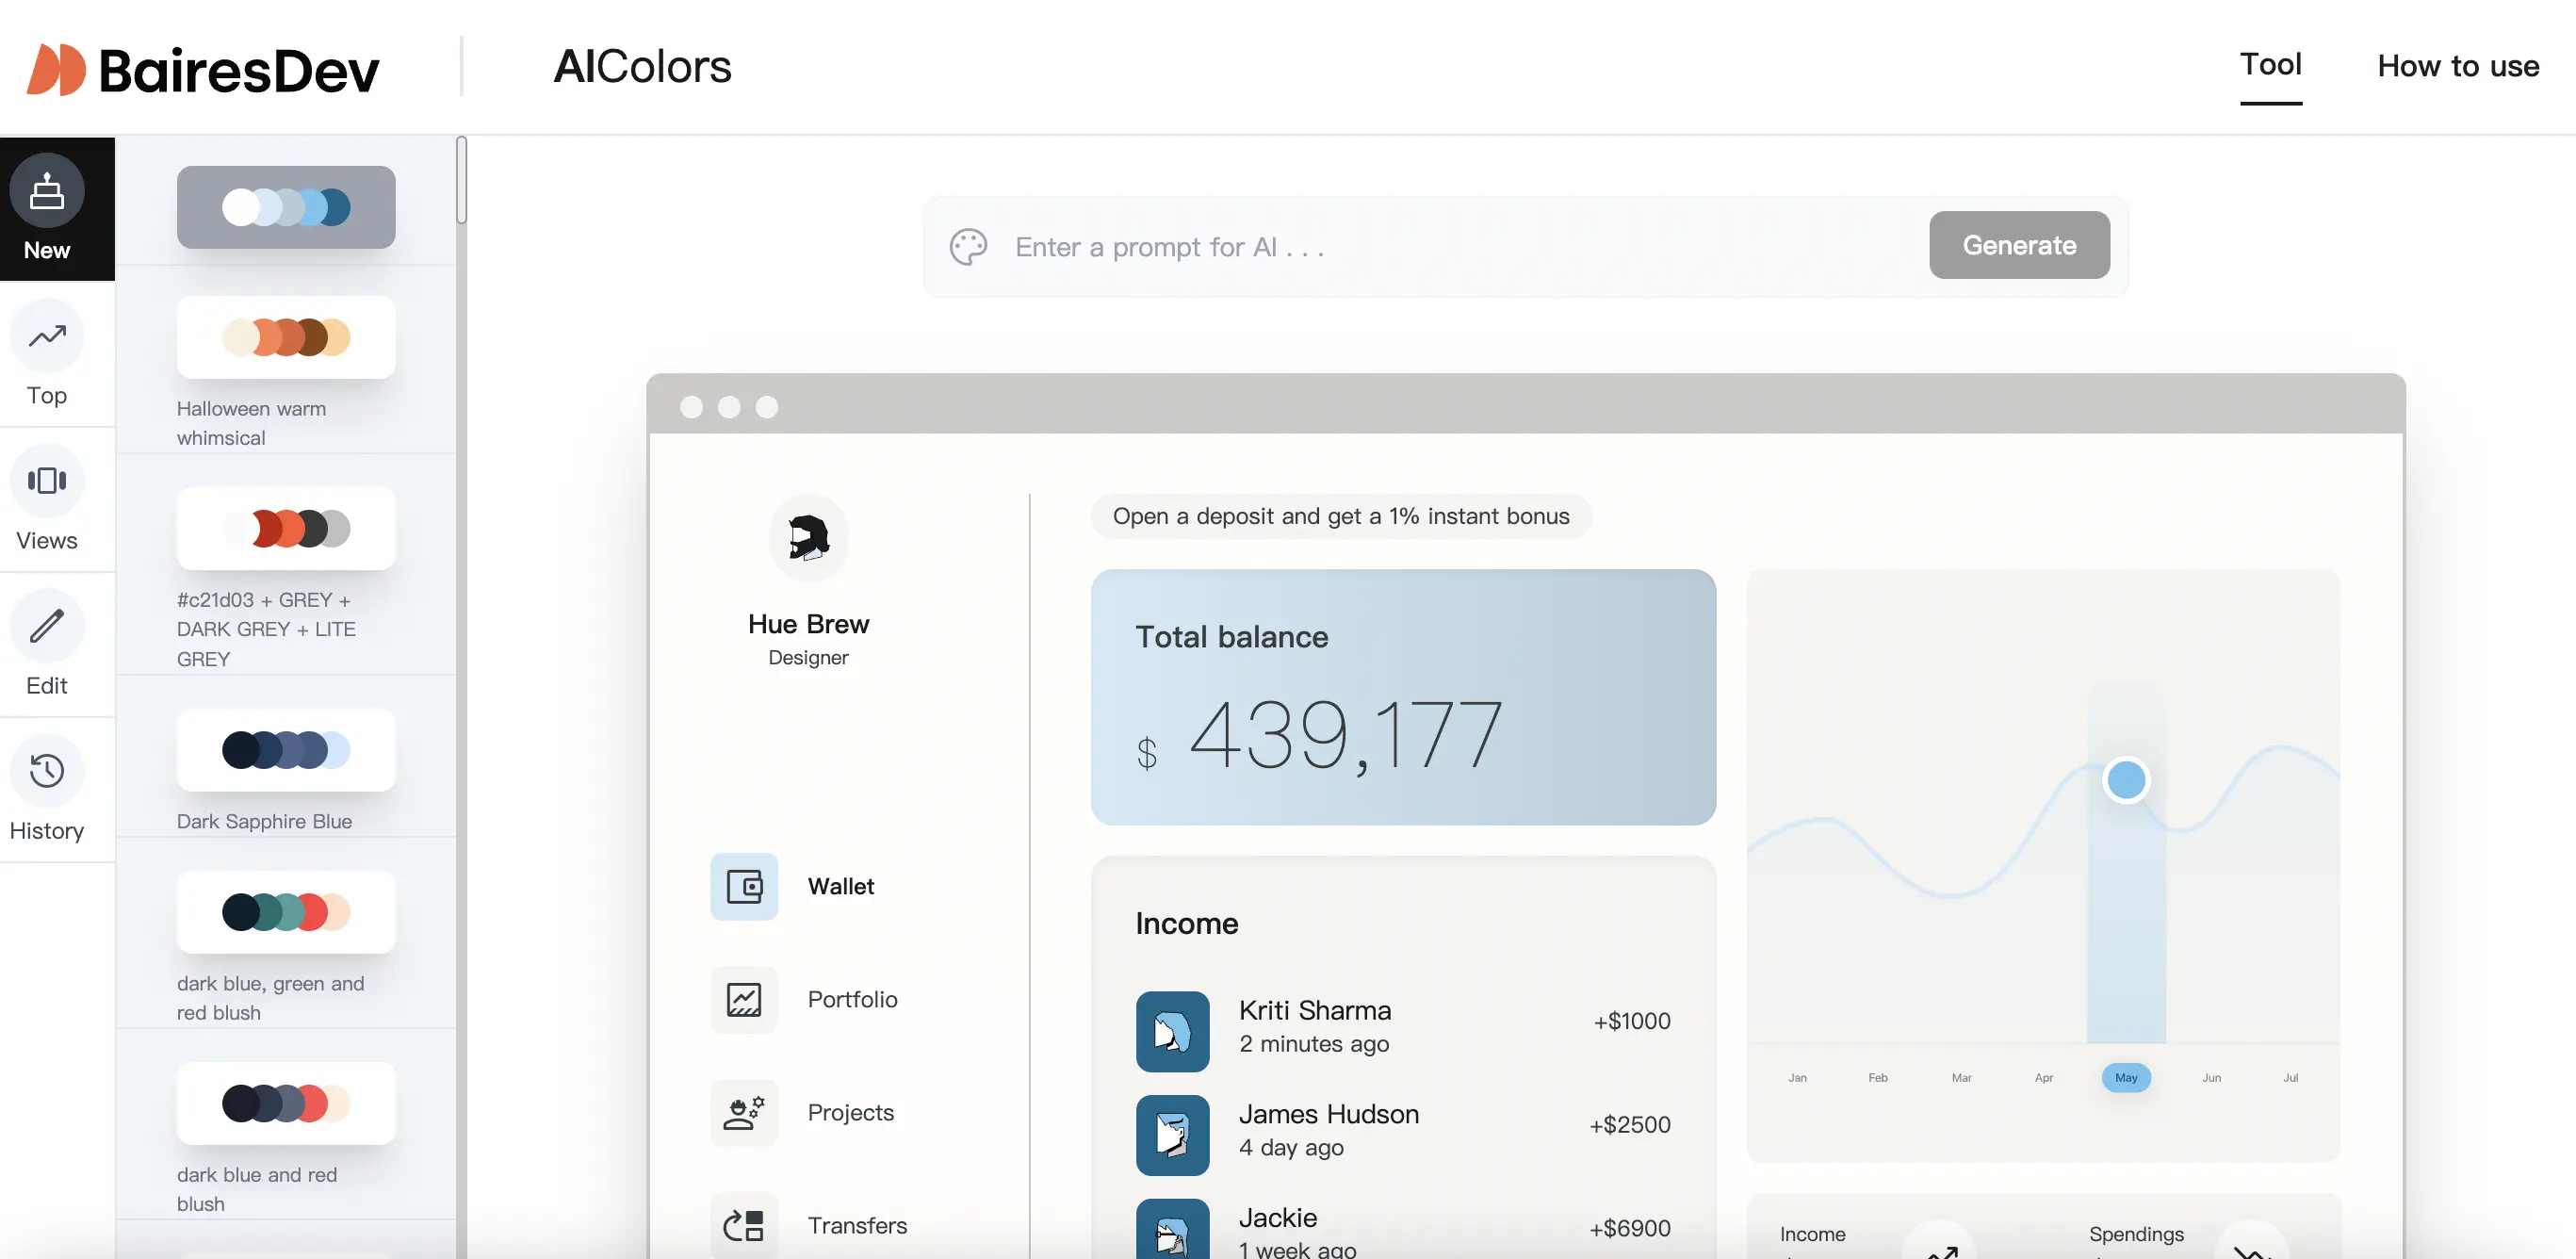Click the palette list scrollbar

point(461,181)
